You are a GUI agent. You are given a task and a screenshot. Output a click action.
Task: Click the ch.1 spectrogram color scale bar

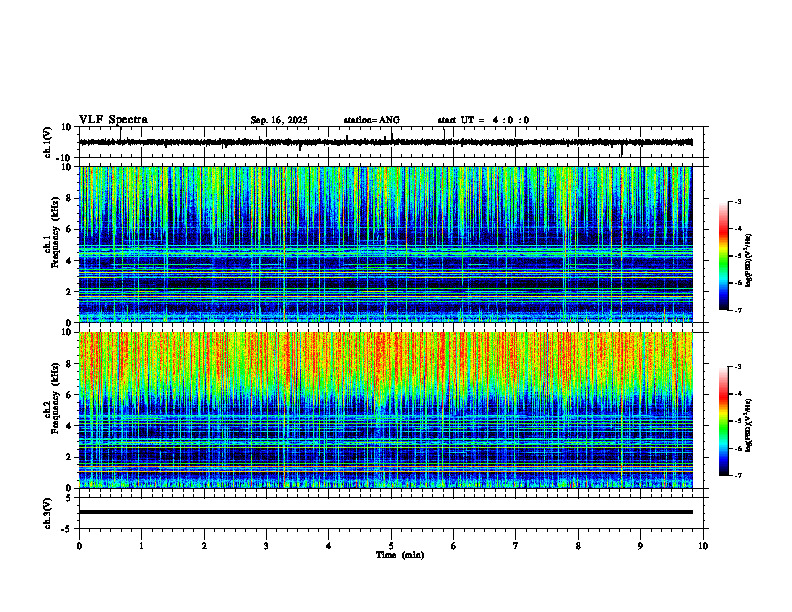[x=724, y=256]
